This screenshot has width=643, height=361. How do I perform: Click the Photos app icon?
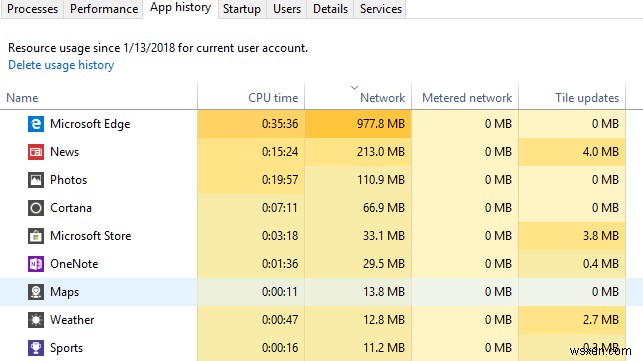click(x=36, y=180)
